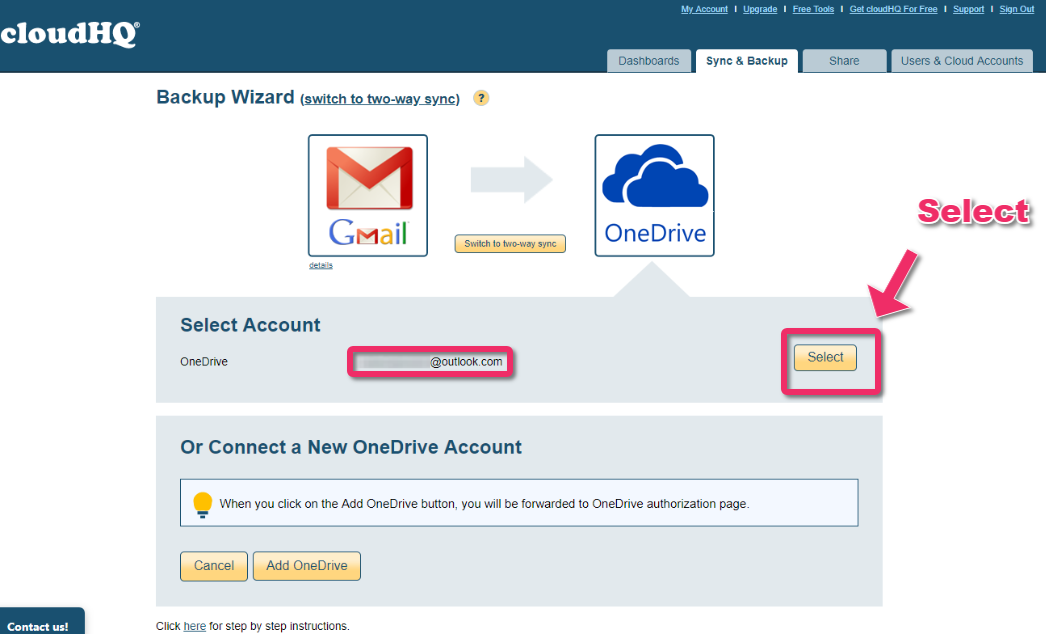Open the here link for step instructions
Screen dimensions: 1046x634
[x=194, y=626]
